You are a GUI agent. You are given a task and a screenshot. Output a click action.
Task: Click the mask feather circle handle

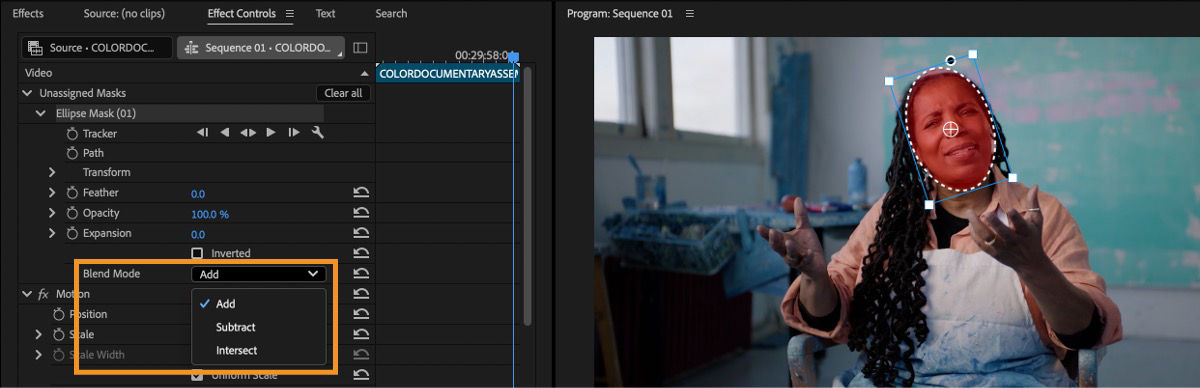(951, 61)
